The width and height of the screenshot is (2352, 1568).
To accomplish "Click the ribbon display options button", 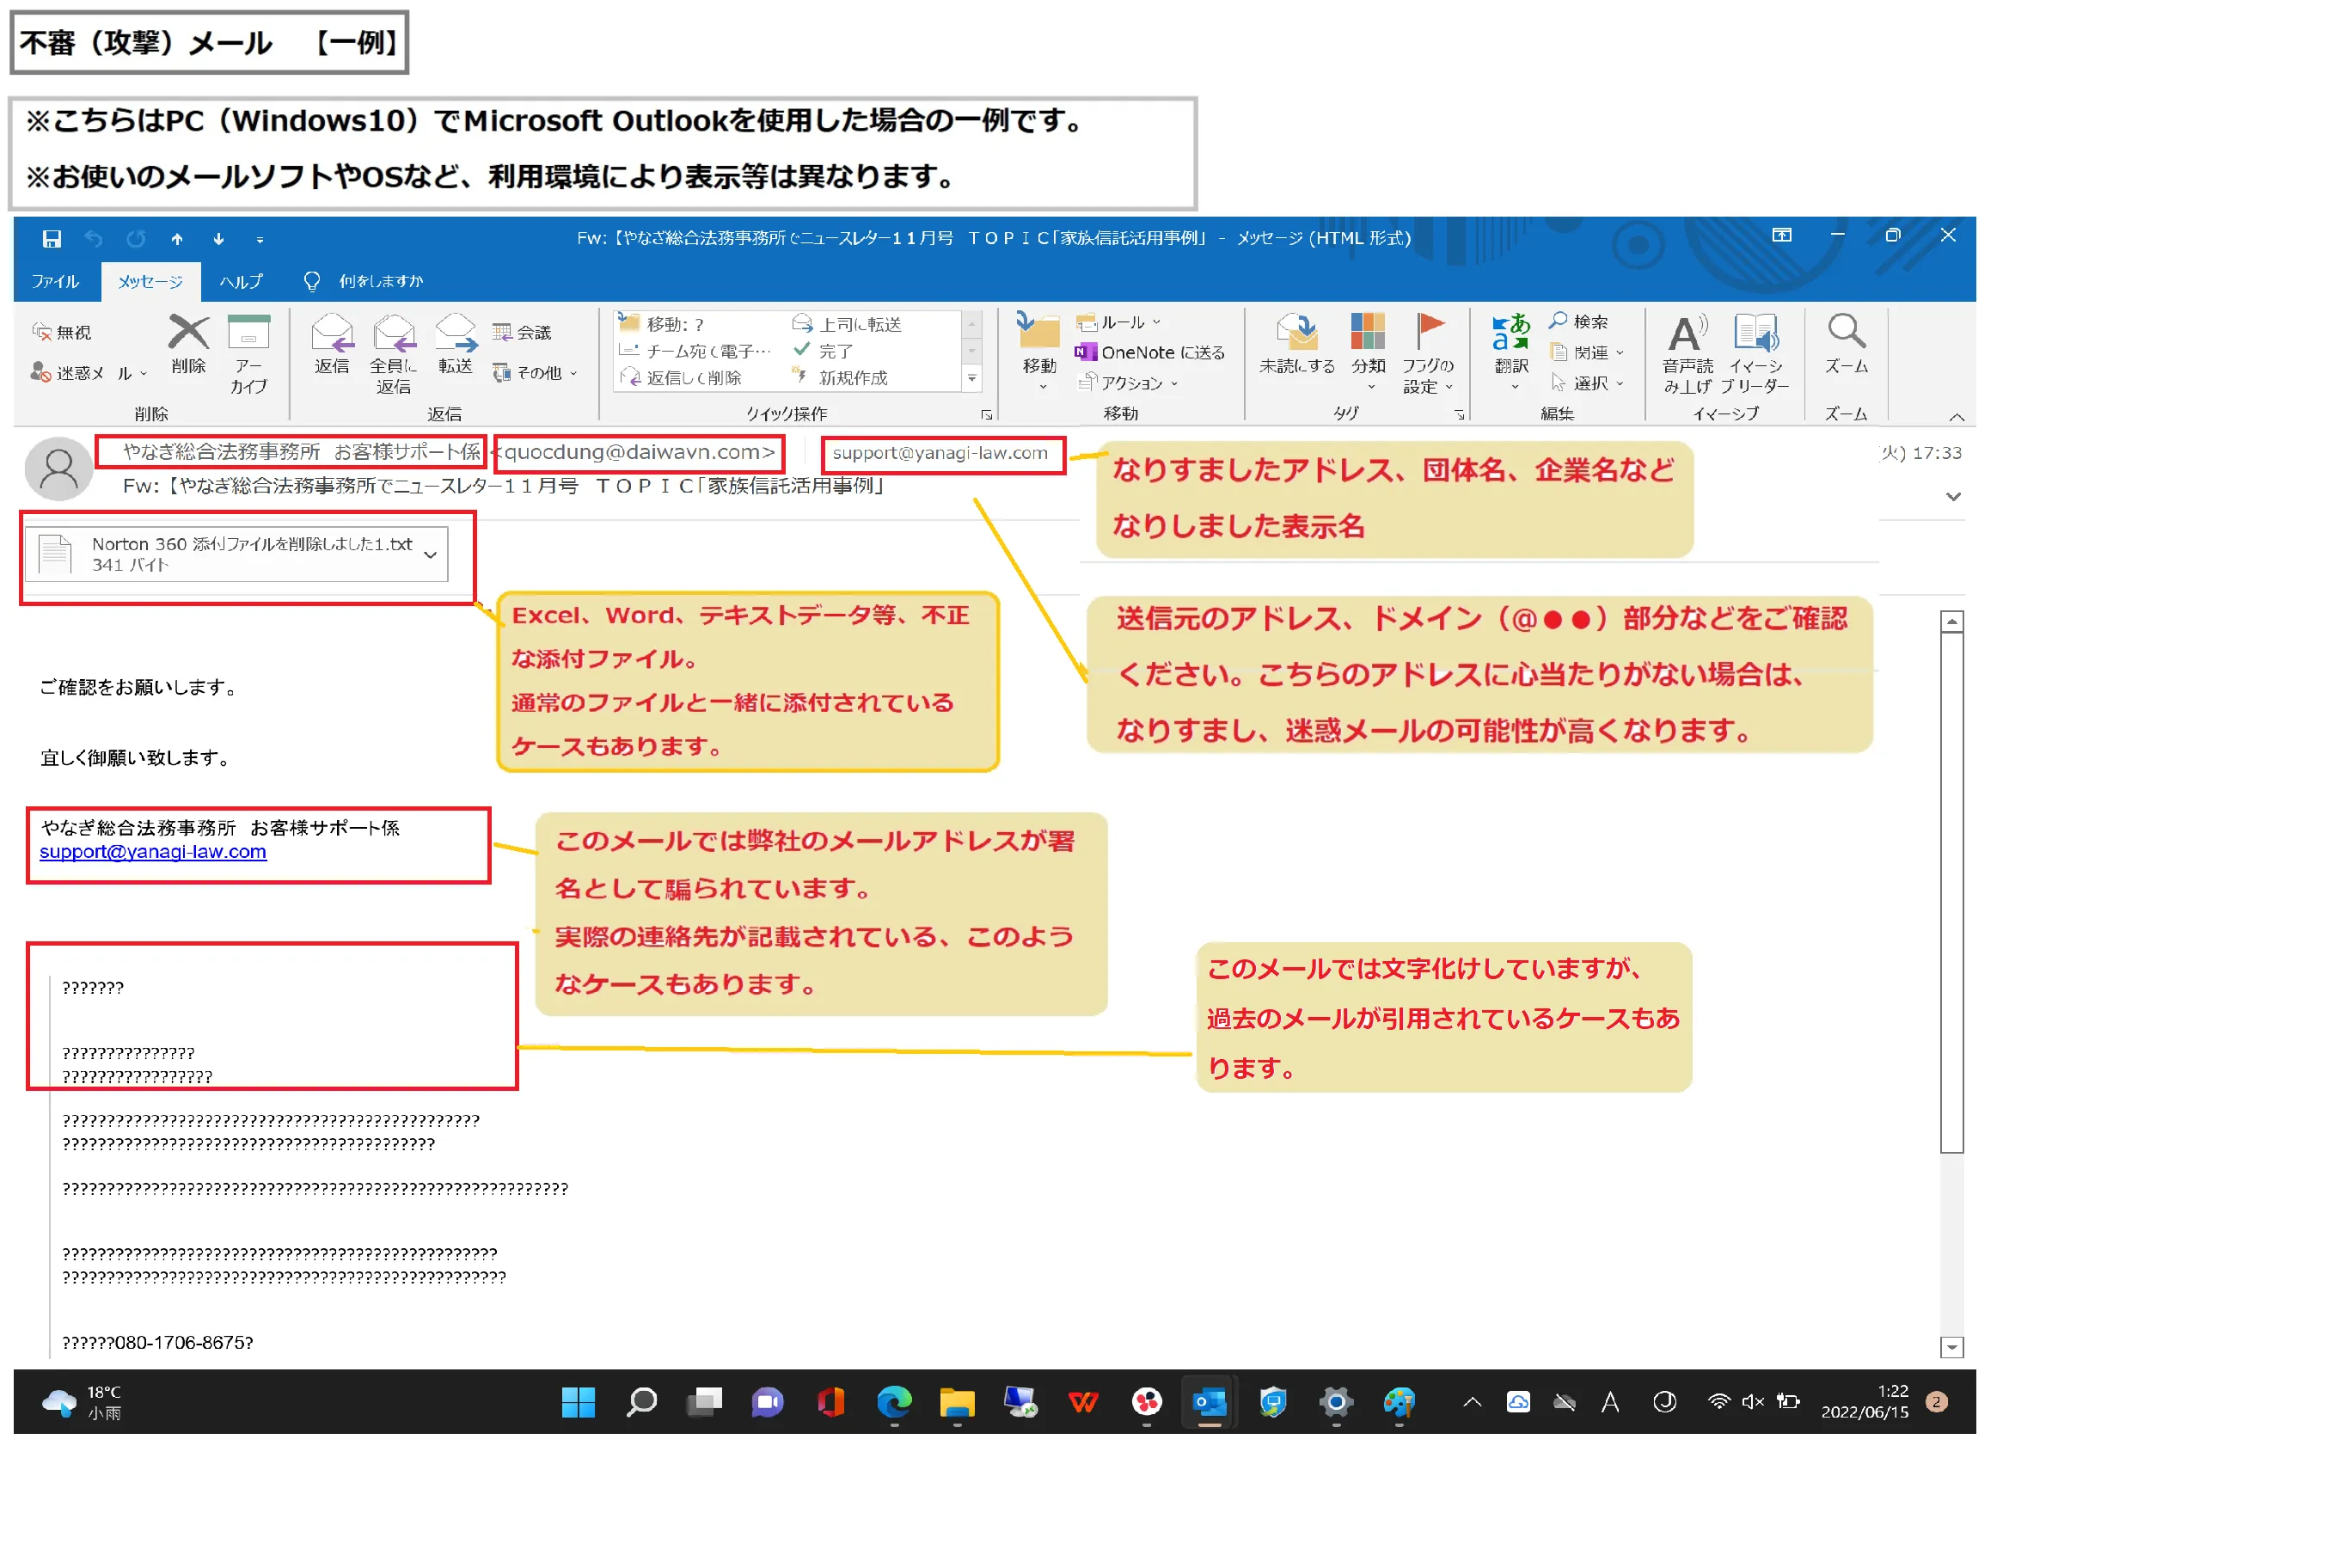I will tap(1782, 235).
